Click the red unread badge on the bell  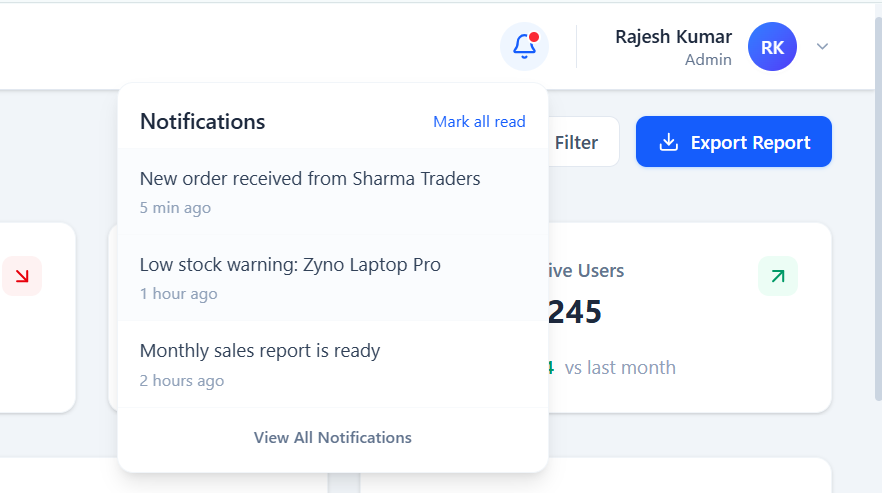pos(534,37)
